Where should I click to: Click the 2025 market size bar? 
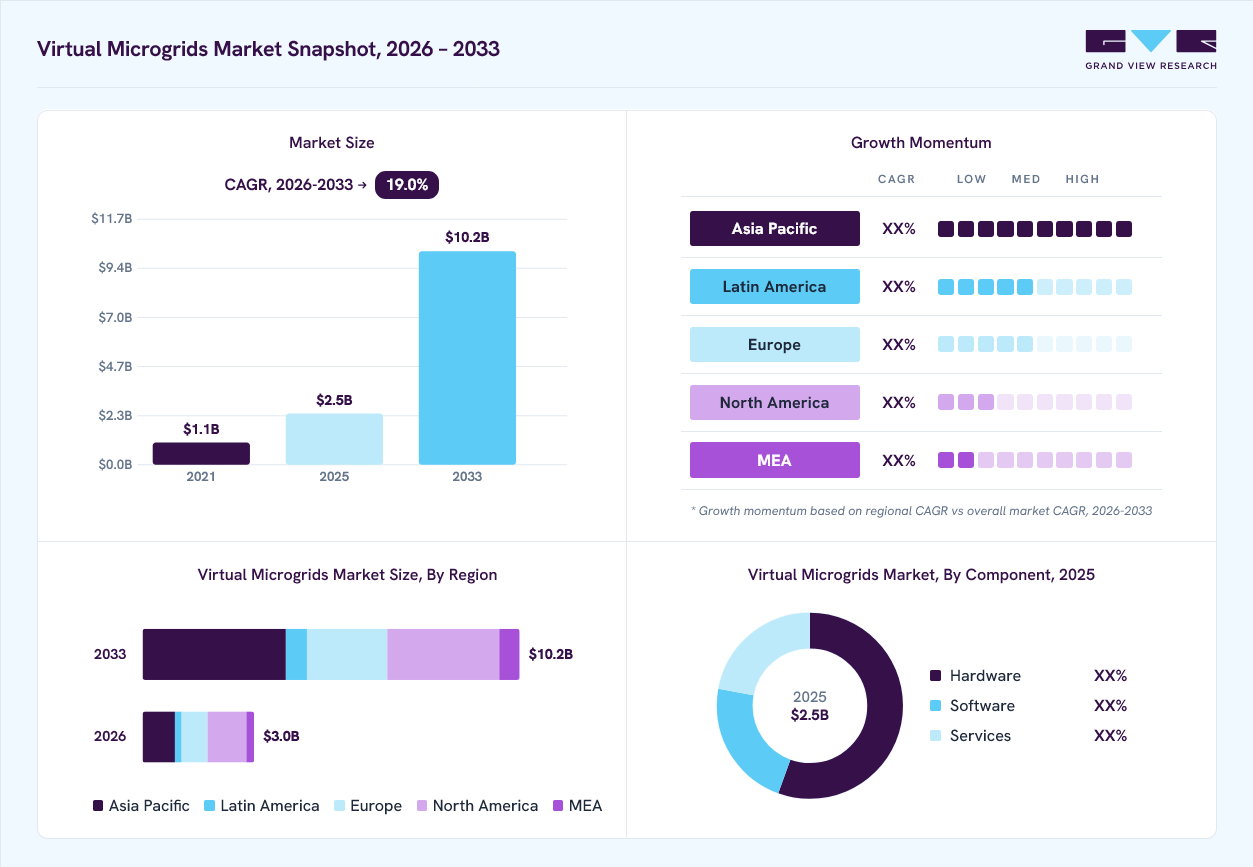334,439
